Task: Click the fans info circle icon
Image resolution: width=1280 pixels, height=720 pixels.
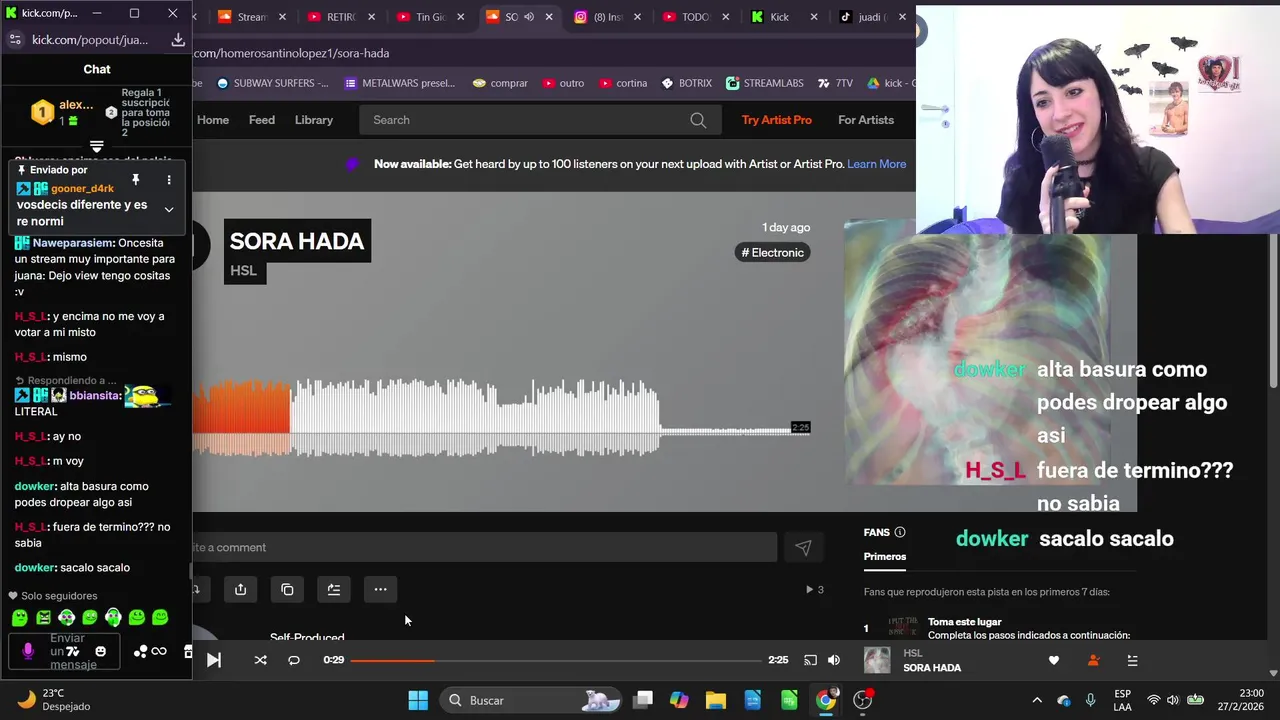Action: [899, 532]
